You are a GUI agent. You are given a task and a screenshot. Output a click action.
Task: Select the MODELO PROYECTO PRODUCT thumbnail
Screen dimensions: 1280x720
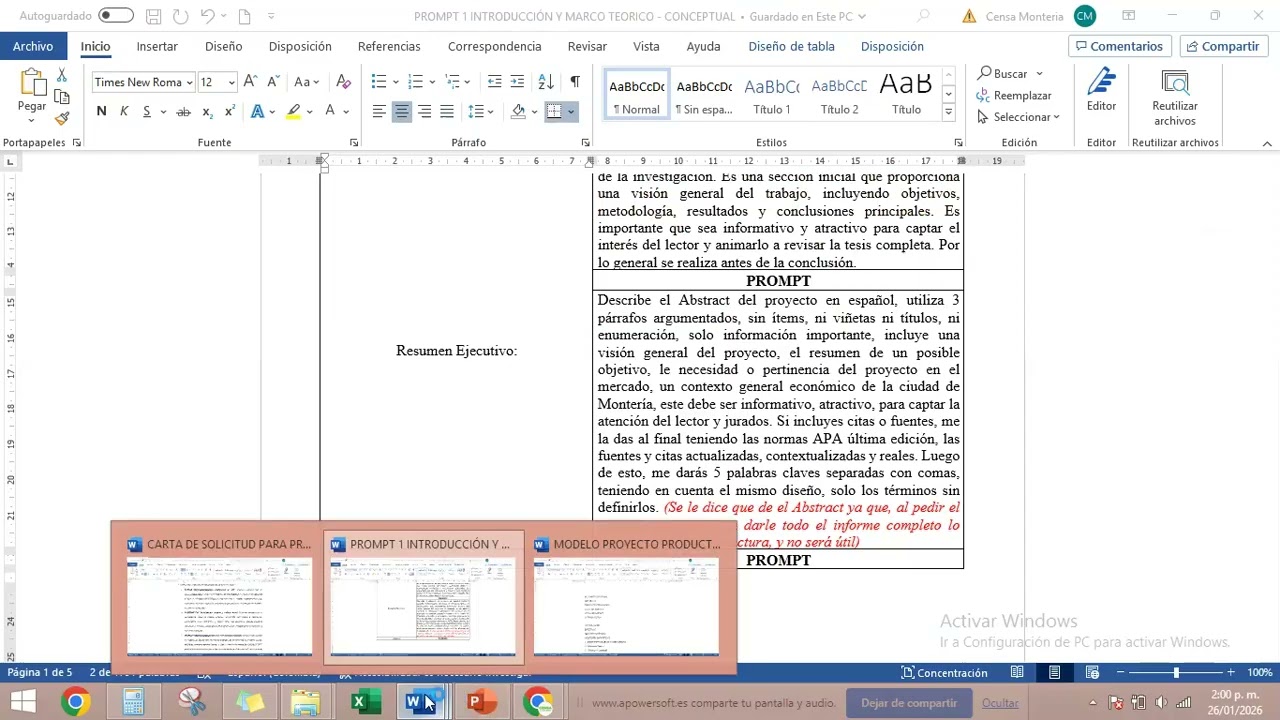tap(626, 596)
